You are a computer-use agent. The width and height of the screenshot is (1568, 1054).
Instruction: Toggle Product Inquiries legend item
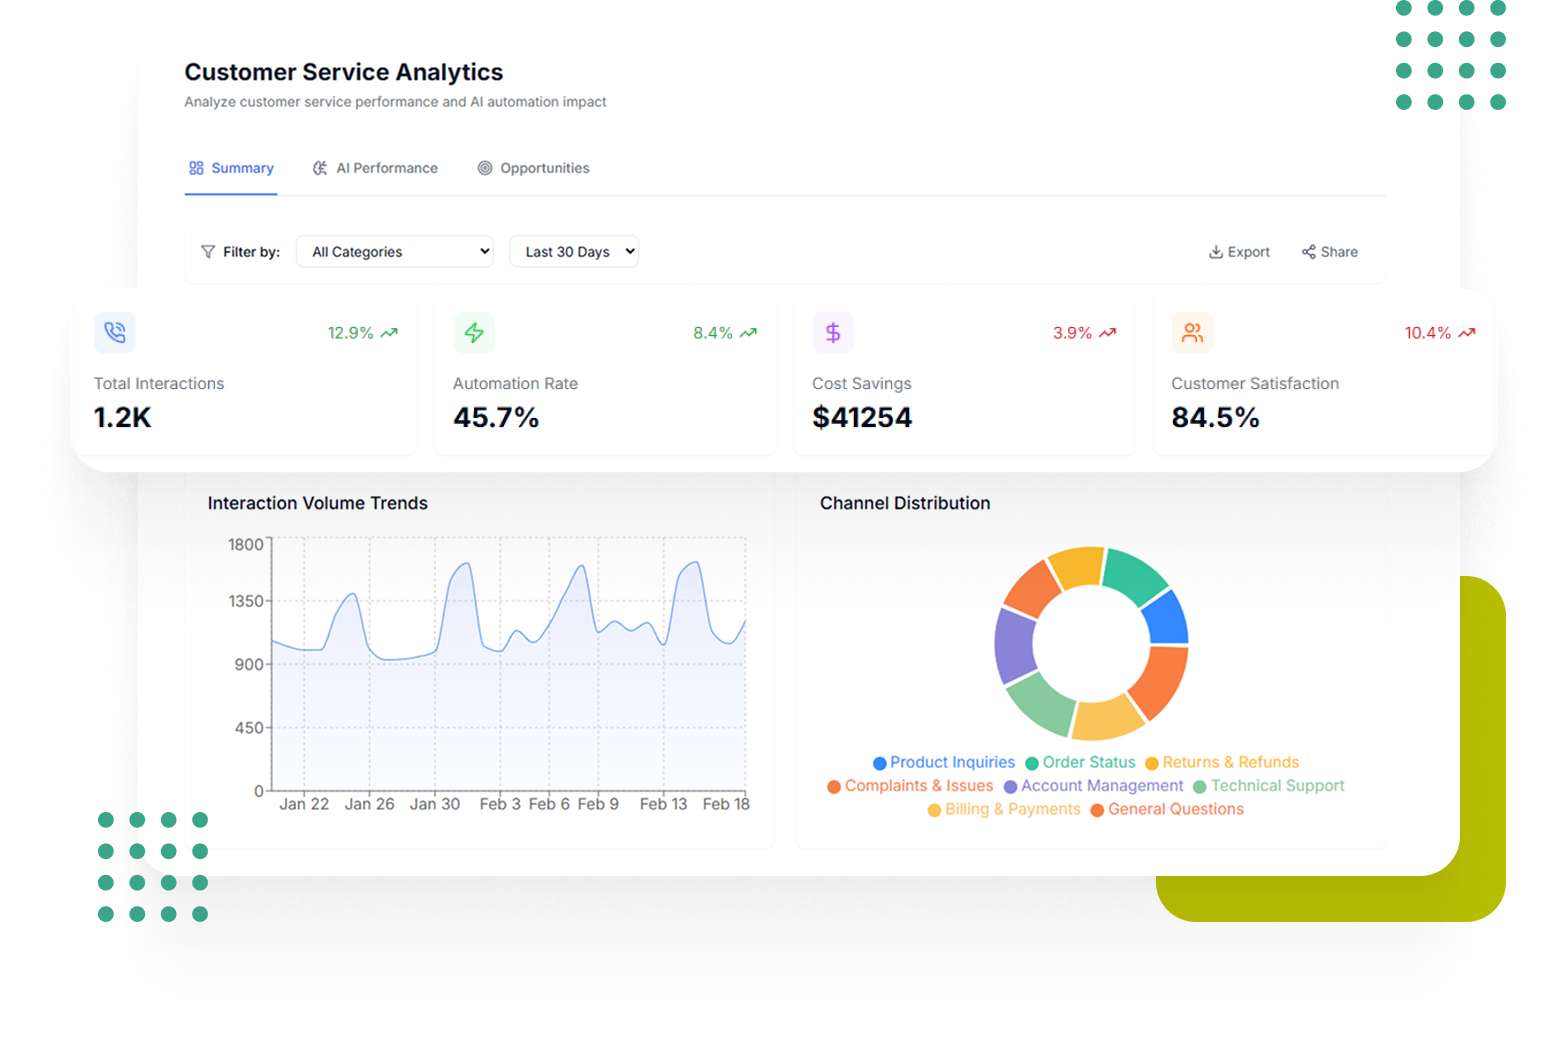[x=943, y=763]
